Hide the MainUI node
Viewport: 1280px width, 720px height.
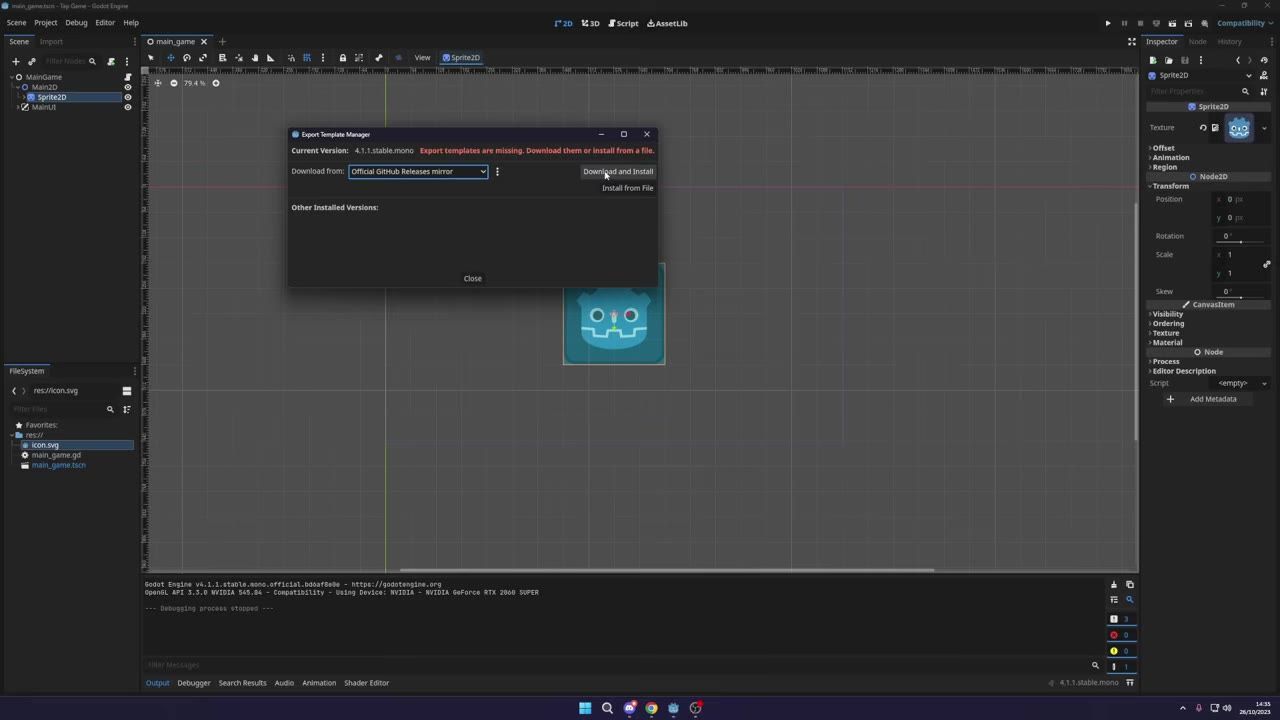(x=127, y=107)
